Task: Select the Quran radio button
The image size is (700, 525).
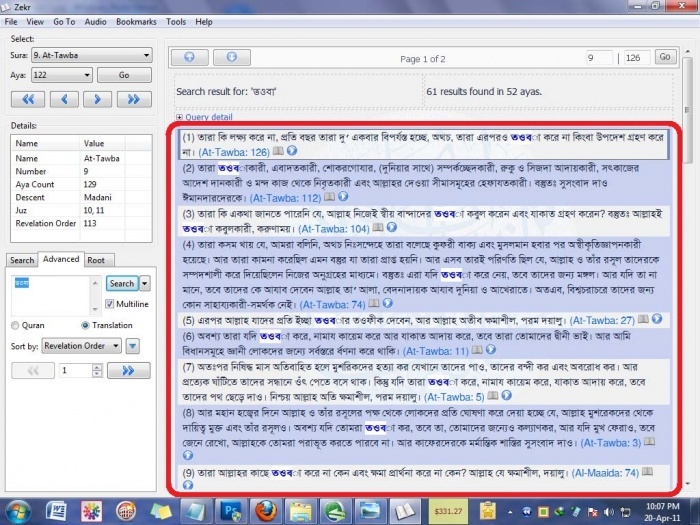Action: (15, 325)
